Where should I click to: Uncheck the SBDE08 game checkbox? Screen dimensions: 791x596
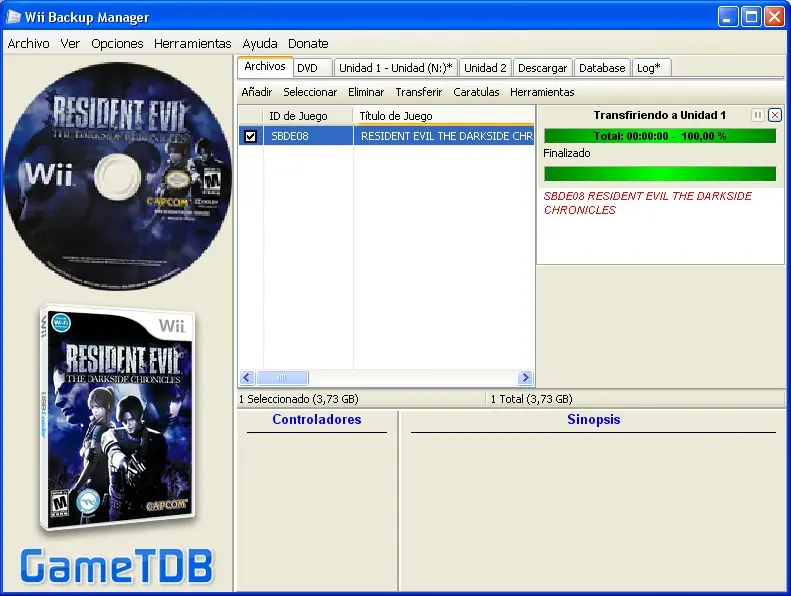click(250, 136)
